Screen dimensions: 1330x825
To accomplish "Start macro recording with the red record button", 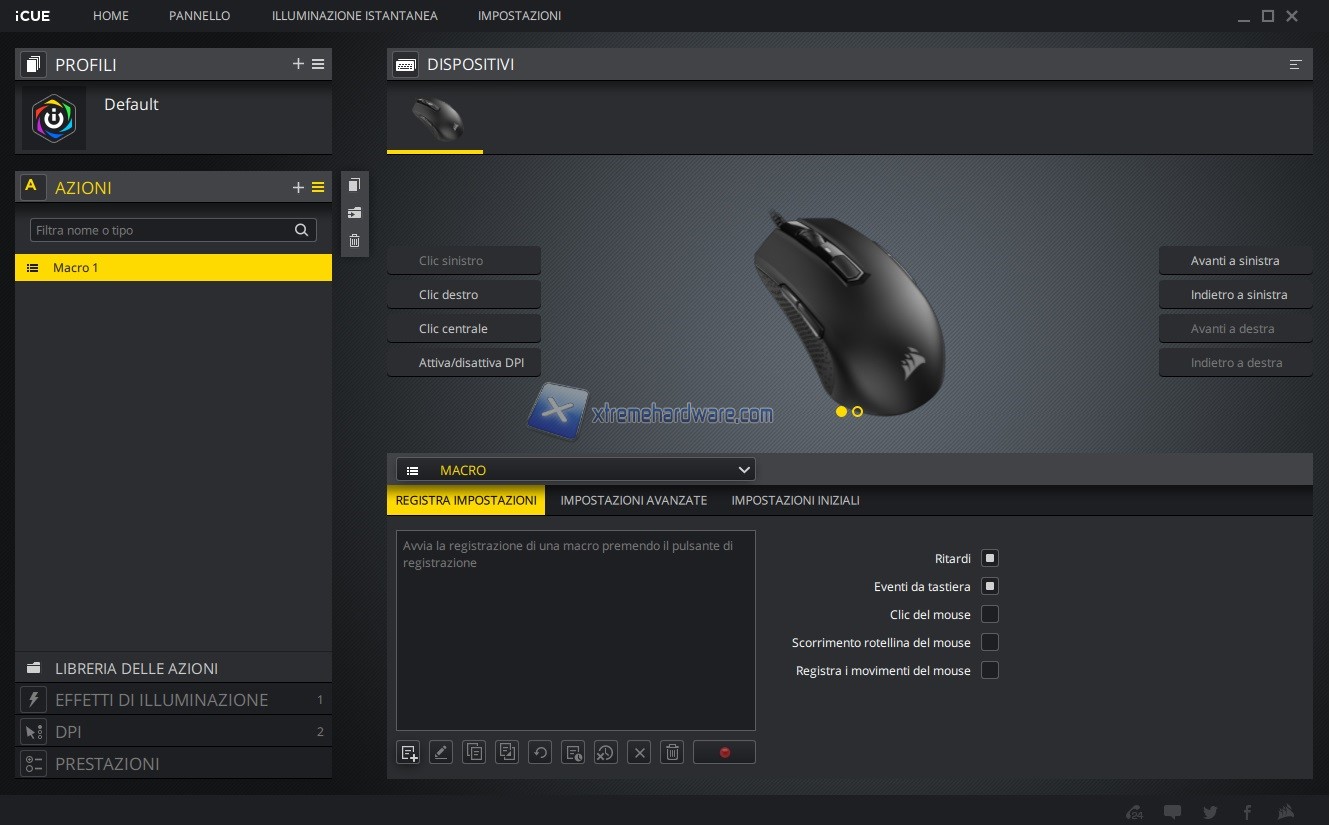I will coord(723,753).
